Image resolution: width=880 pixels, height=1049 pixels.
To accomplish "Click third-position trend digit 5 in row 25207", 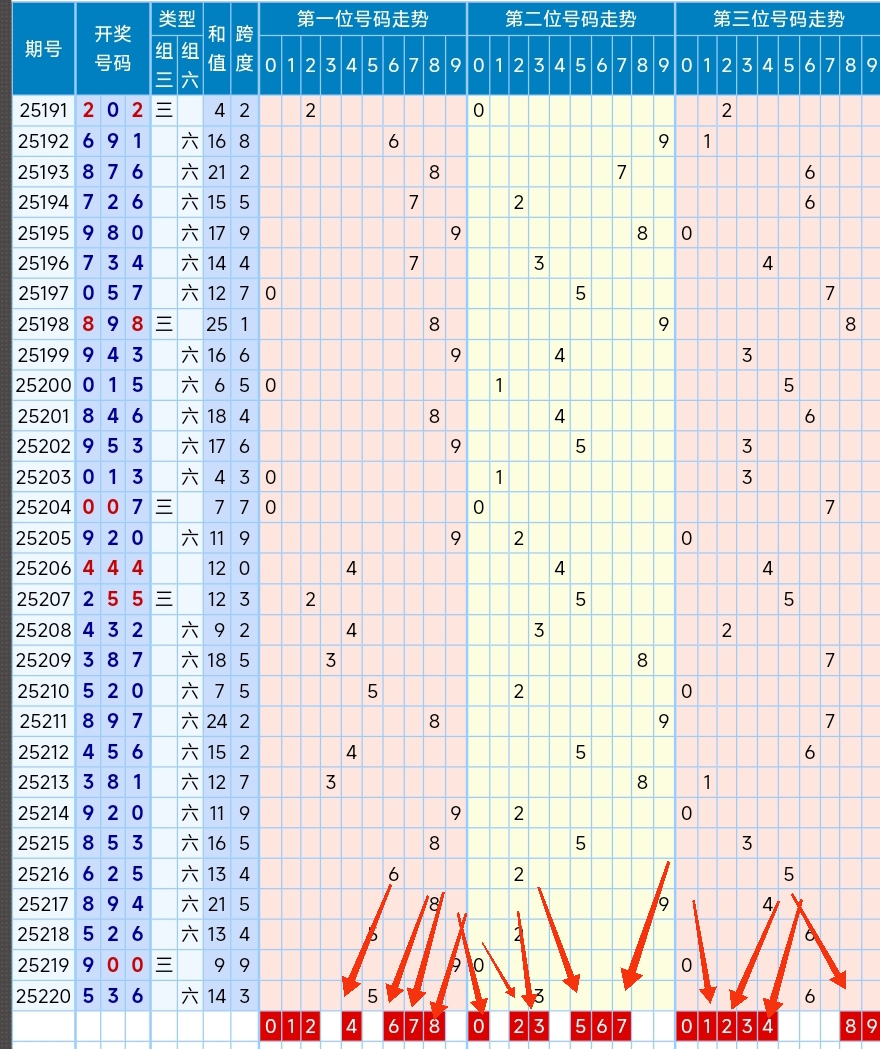I will coord(789,599).
